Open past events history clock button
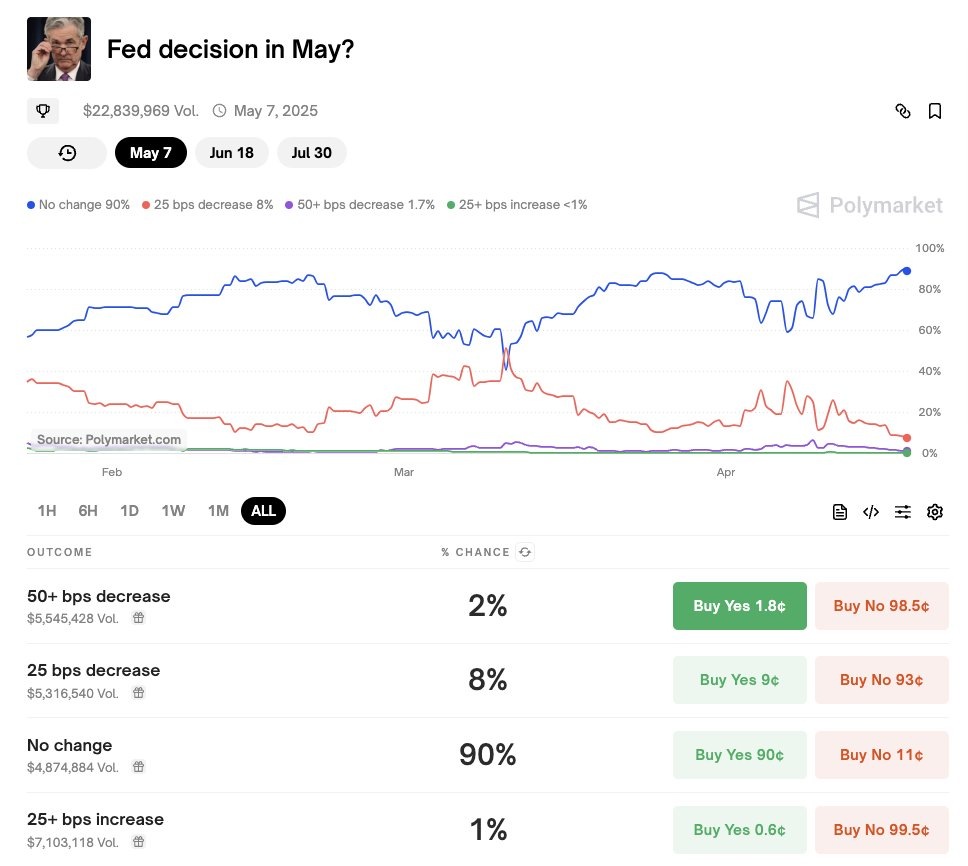 pyautogui.click(x=67, y=153)
